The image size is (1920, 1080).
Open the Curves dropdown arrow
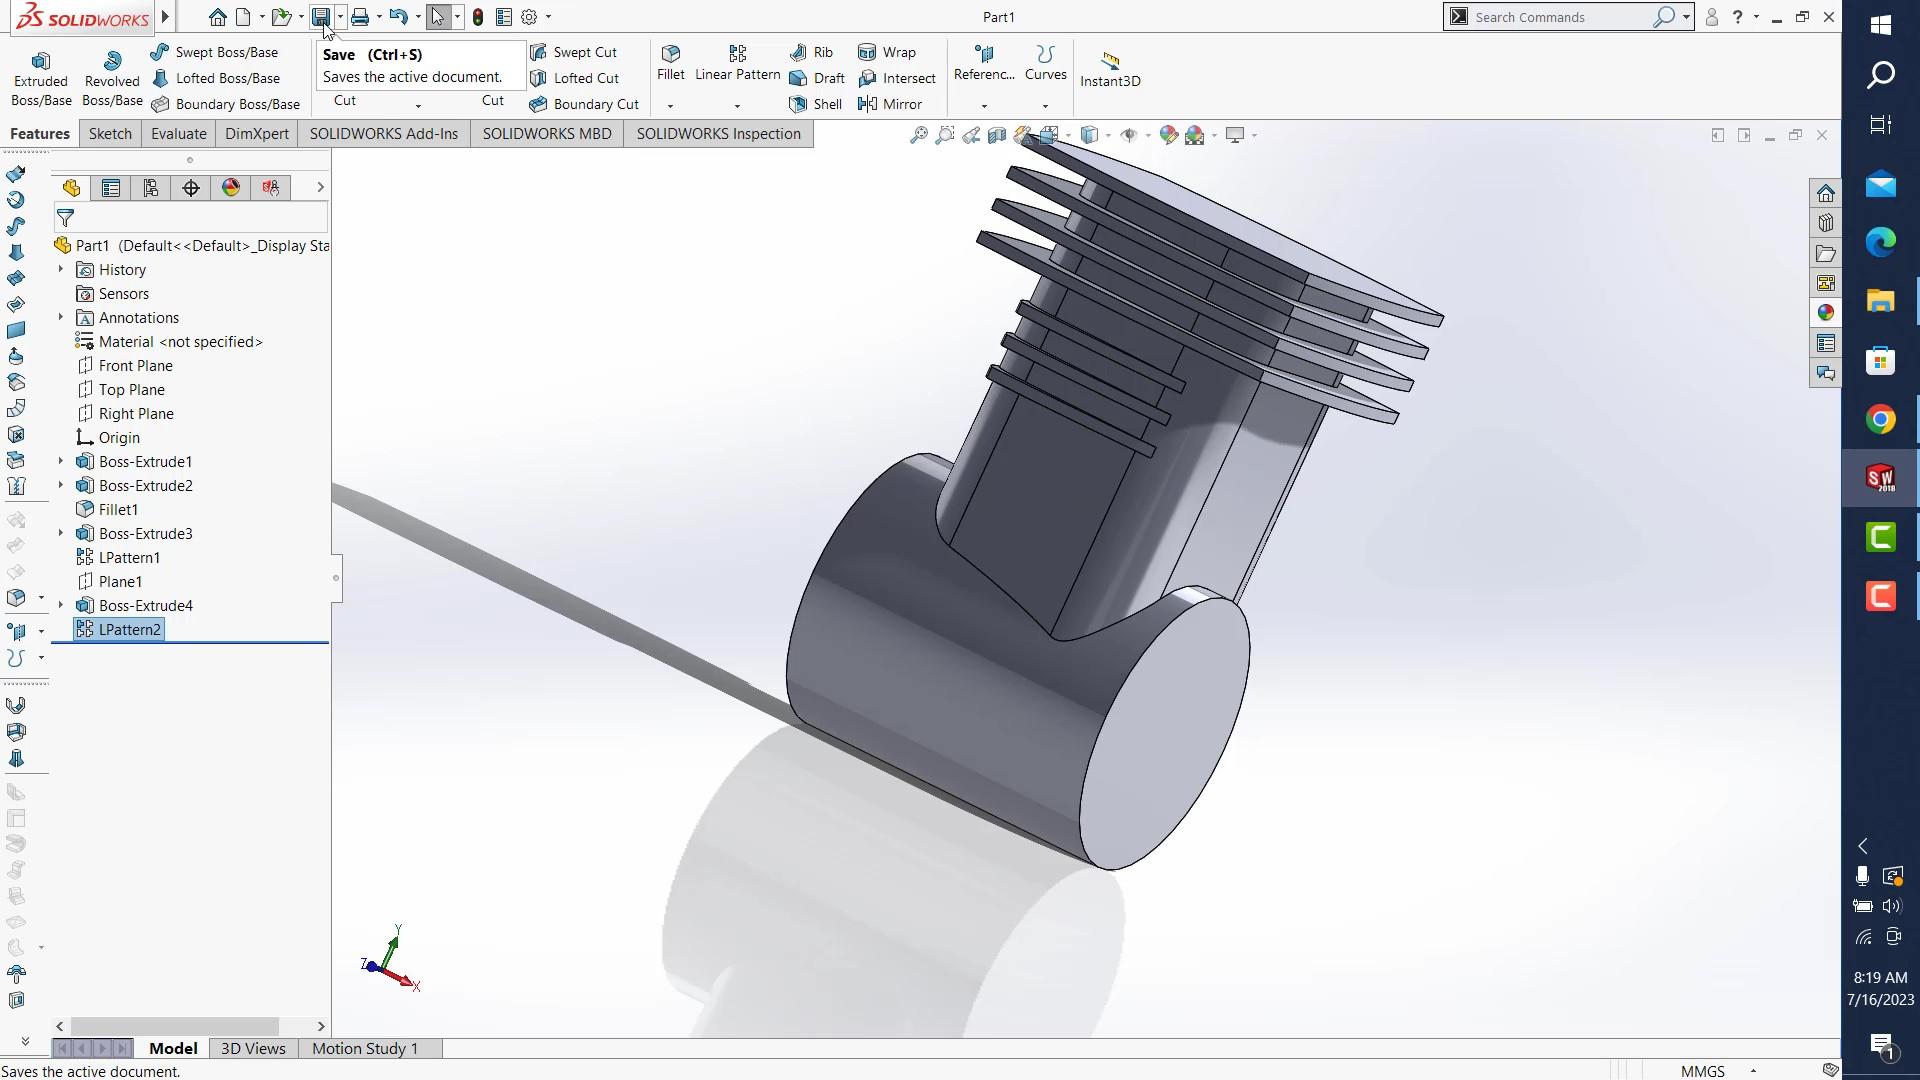(x=1045, y=106)
